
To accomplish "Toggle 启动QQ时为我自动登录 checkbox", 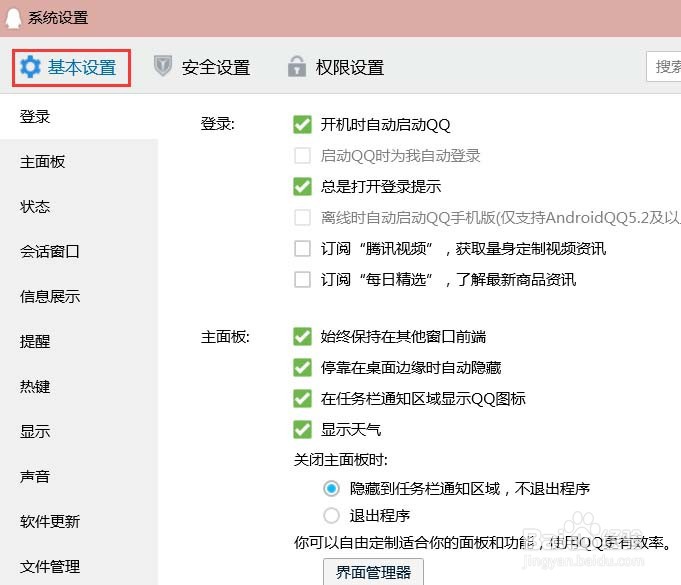I will (302, 155).
